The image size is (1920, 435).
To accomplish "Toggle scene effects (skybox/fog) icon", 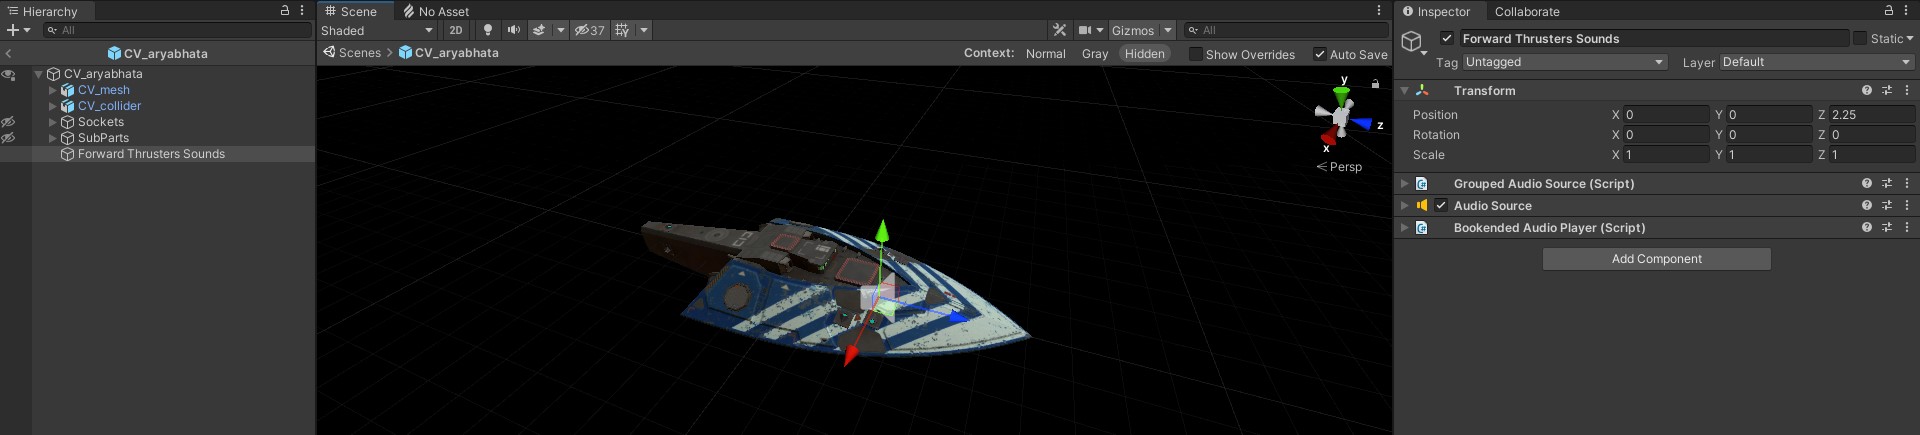I will click(539, 30).
